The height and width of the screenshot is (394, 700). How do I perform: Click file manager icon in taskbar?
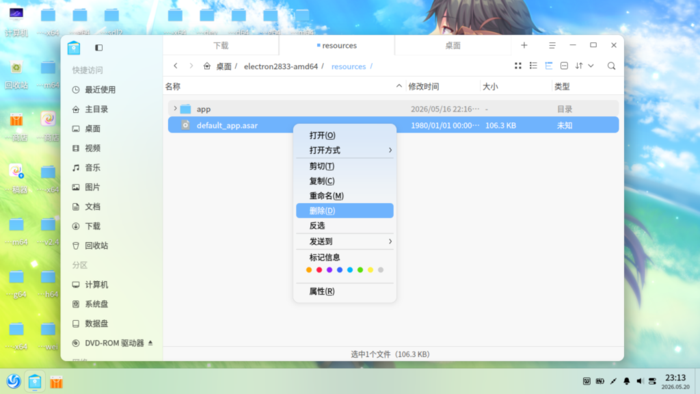35,382
